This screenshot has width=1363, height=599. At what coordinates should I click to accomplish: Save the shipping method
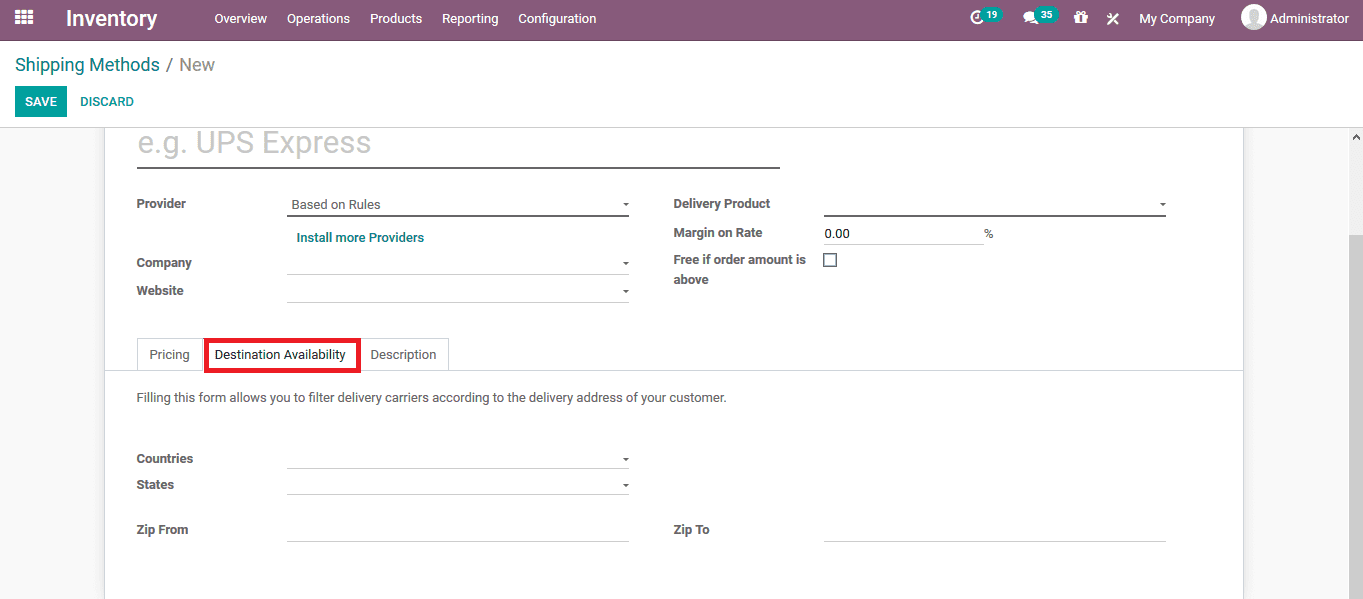41,101
